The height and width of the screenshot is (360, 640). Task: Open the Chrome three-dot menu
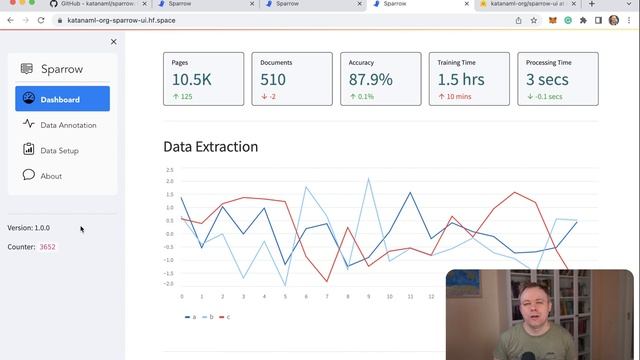coord(629,20)
